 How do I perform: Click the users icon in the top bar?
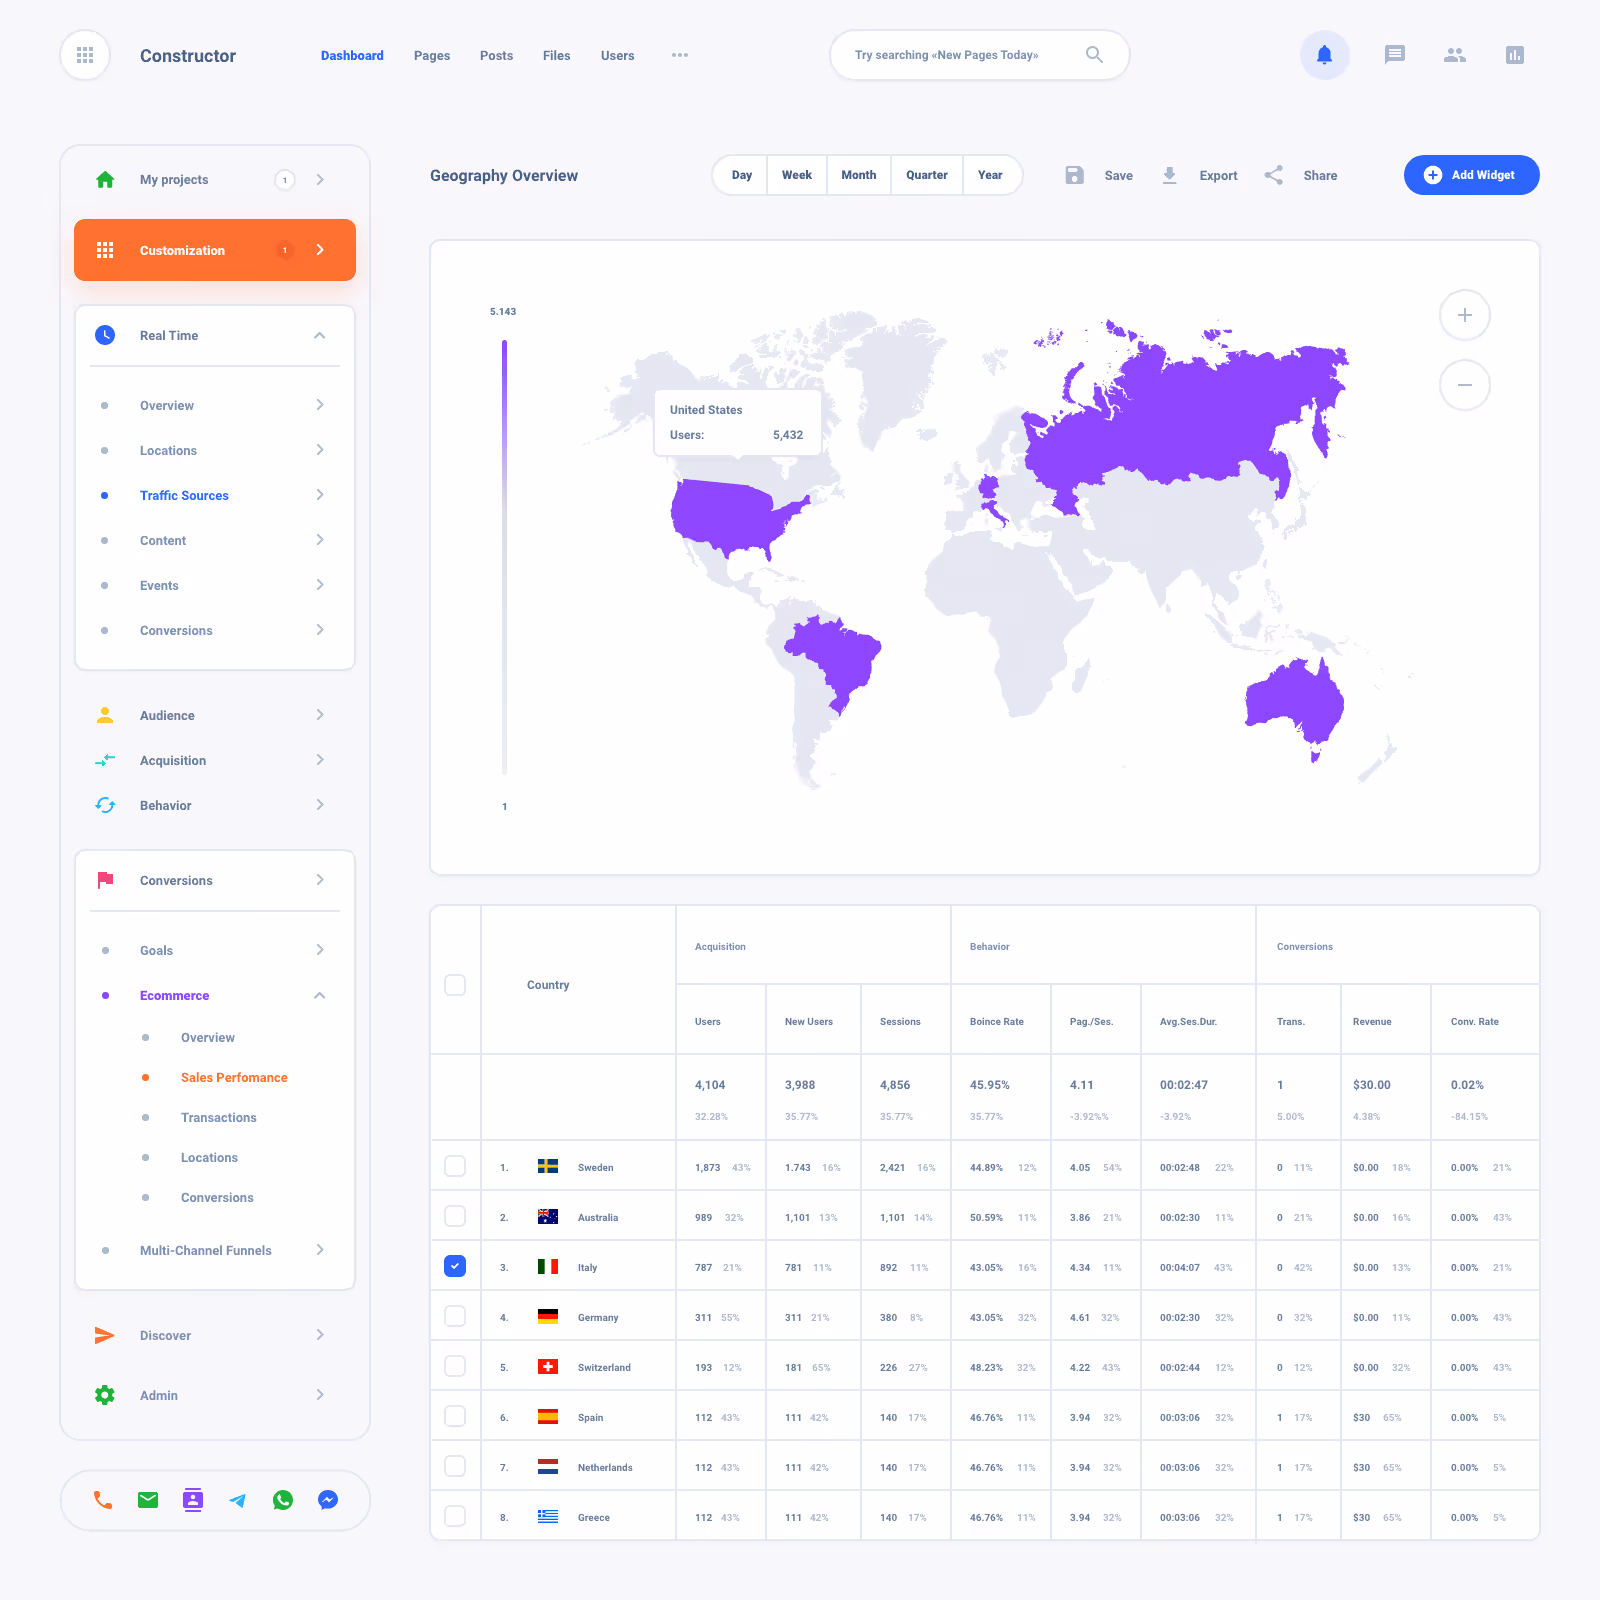tap(1455, 55)
